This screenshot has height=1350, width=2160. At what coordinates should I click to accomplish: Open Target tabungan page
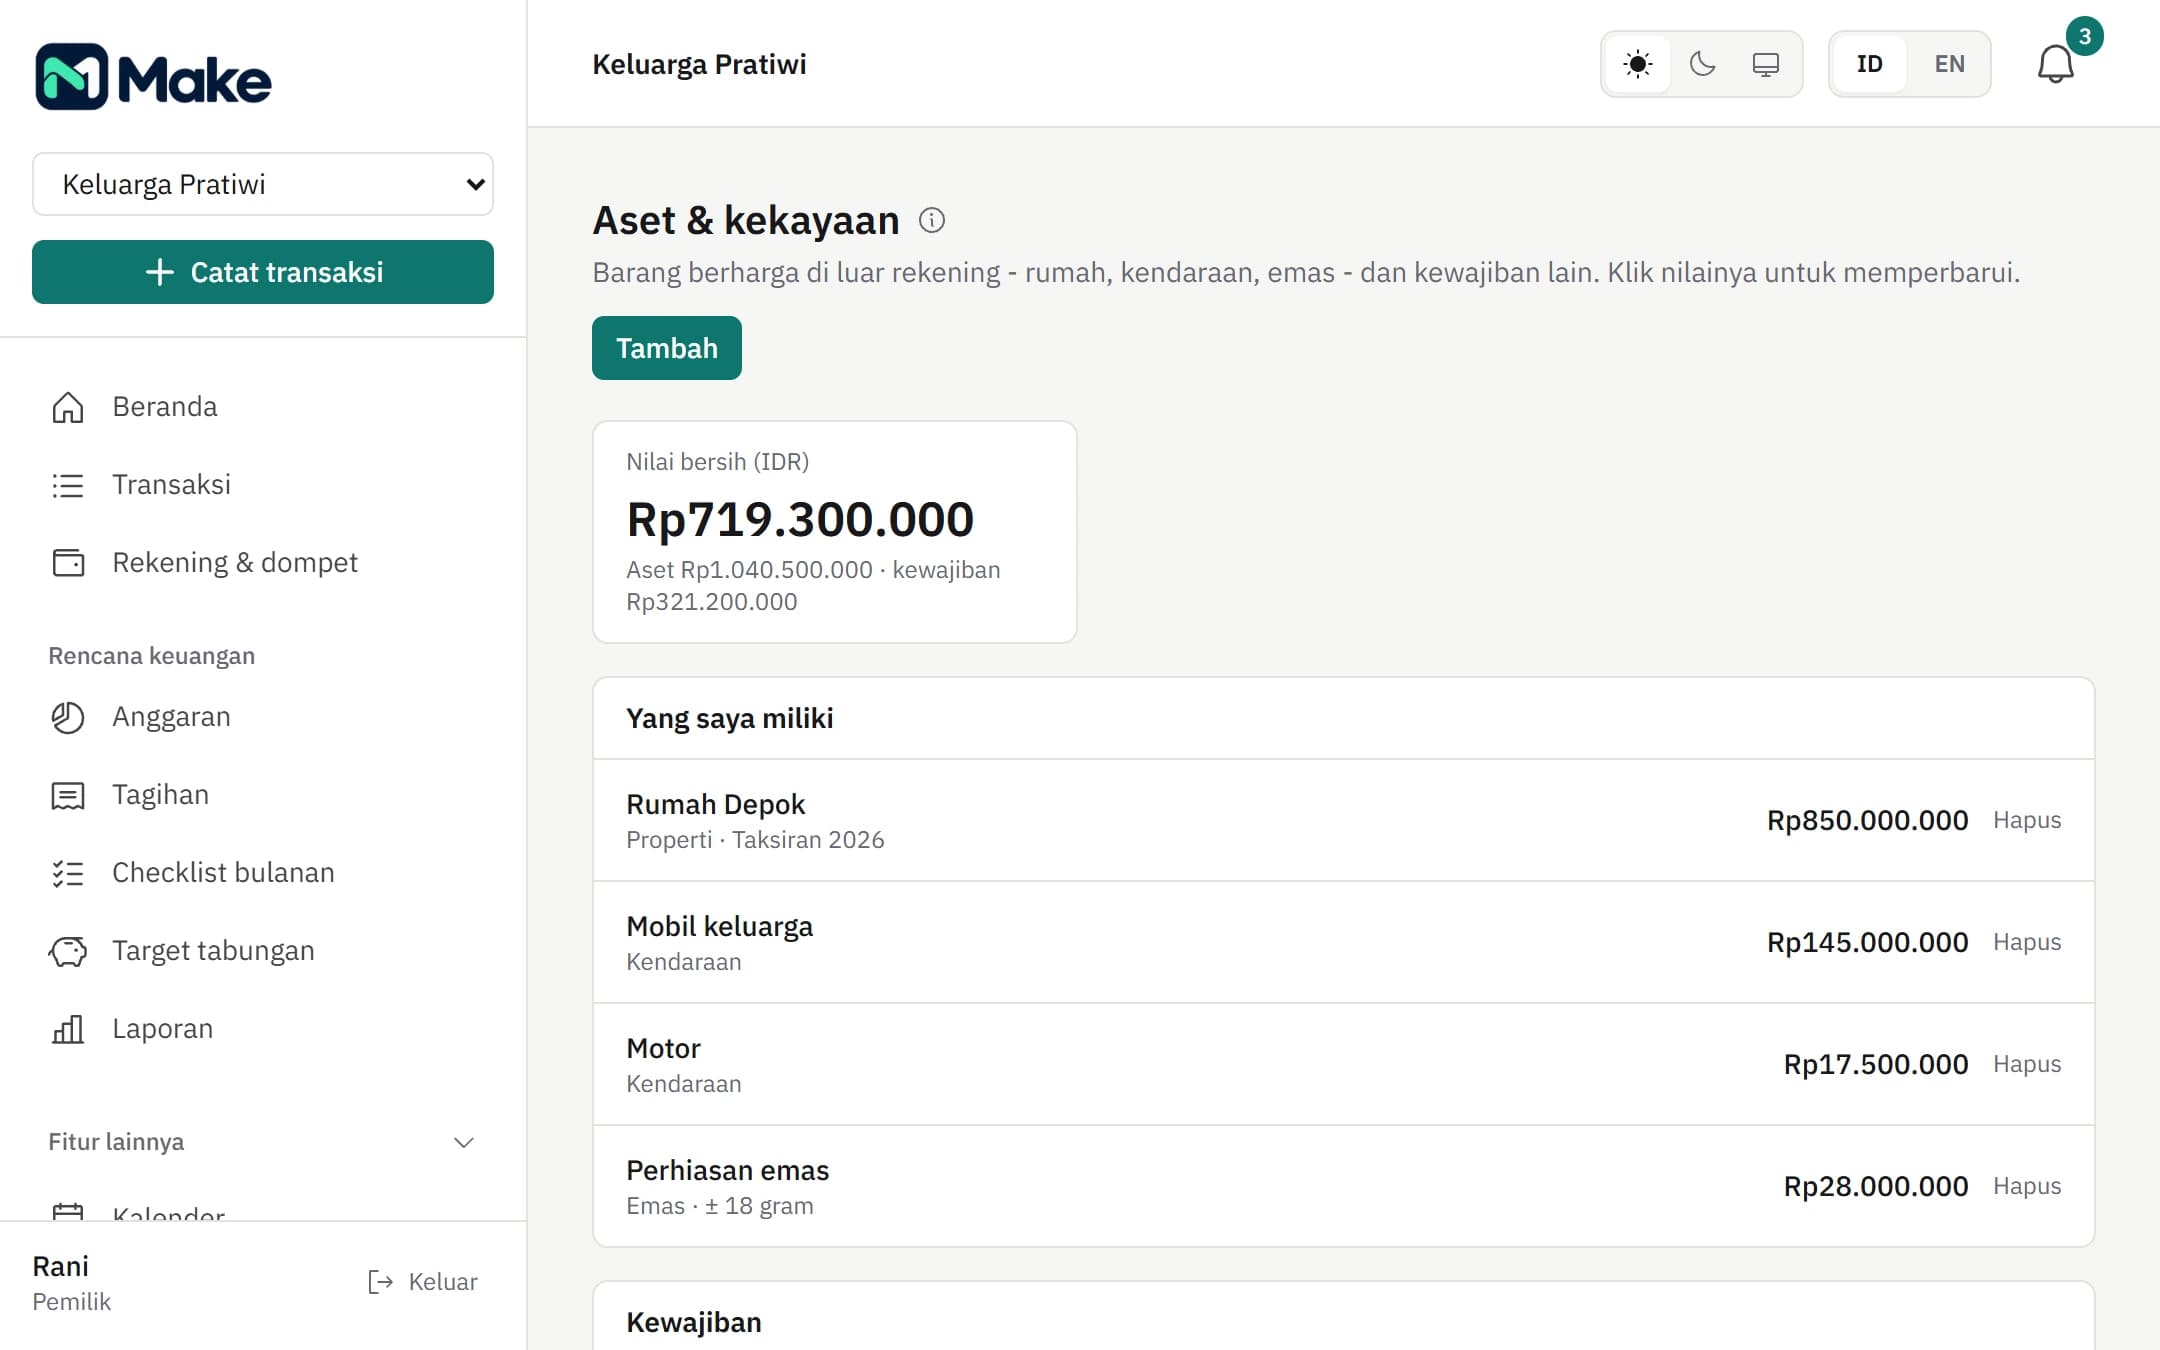(x=263, y=951)
